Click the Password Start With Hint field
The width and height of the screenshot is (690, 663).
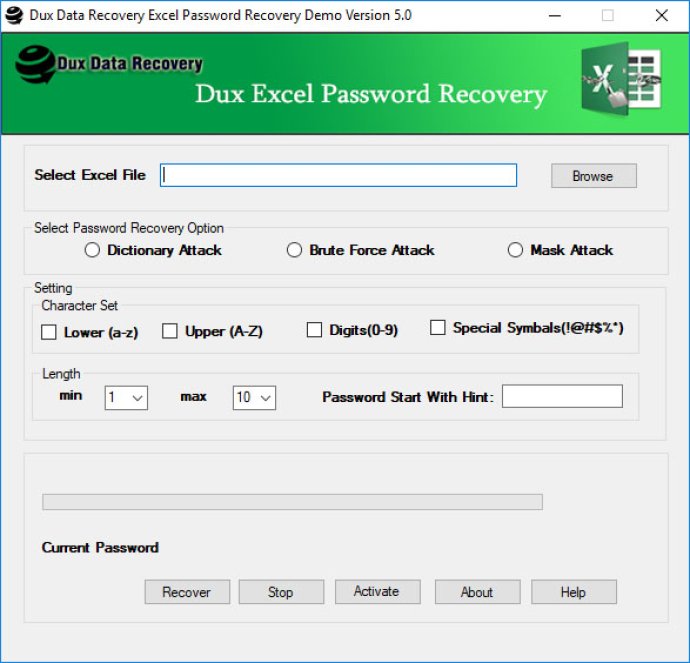click(x=562, y=396)
